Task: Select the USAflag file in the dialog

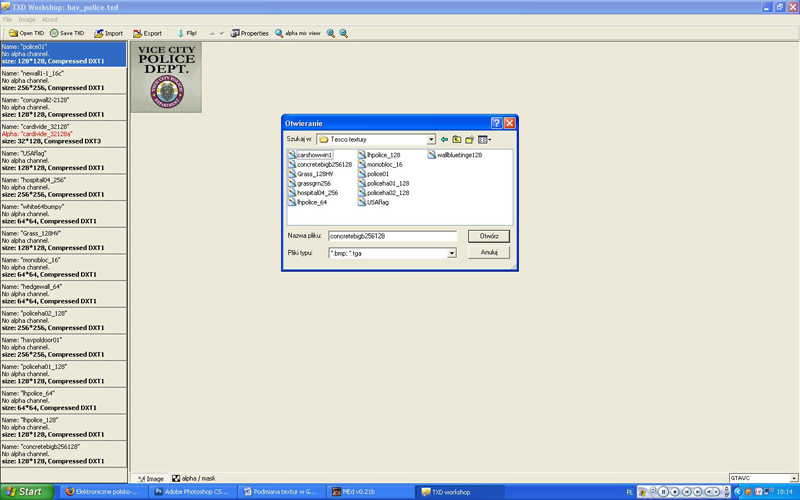Action: 377,202
